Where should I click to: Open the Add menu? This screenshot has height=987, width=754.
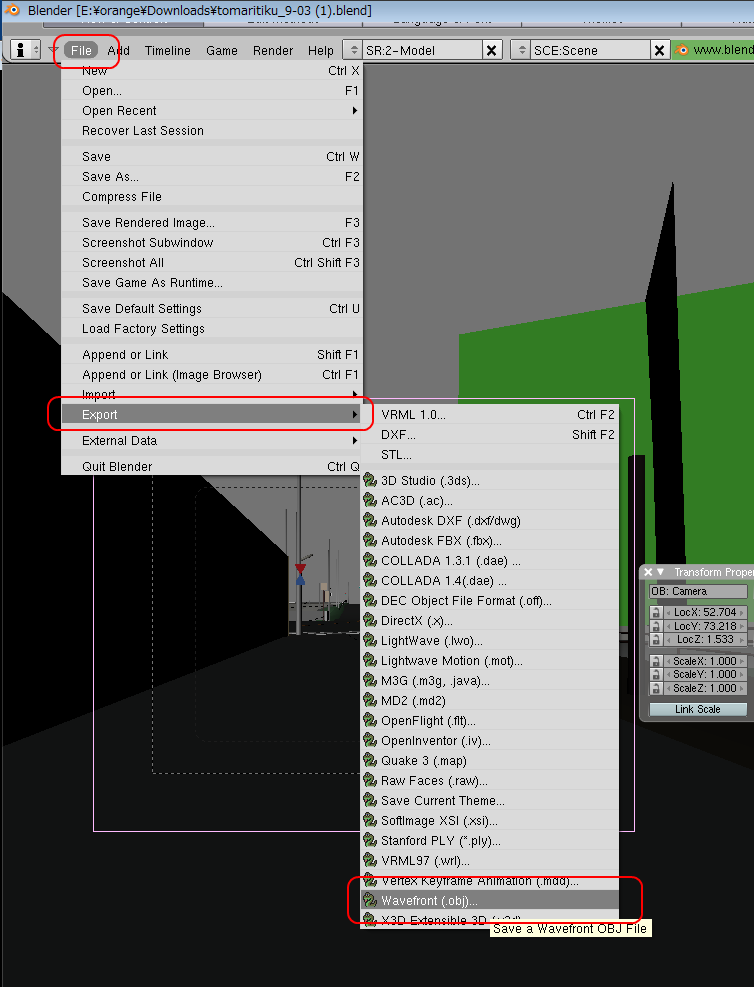(x=118, y=50)
